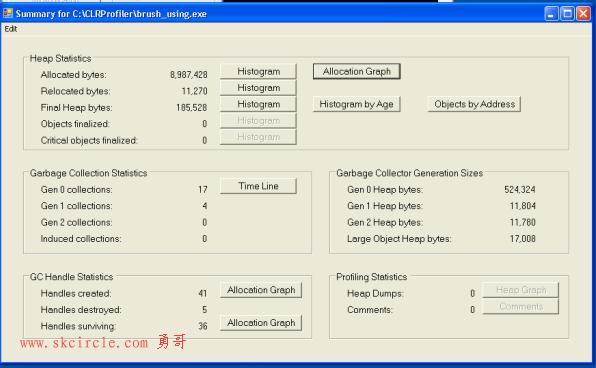The width and height of the screenshot is (596, 368).
Task: Show Histogram by Age
Action: tap(357, 104)
